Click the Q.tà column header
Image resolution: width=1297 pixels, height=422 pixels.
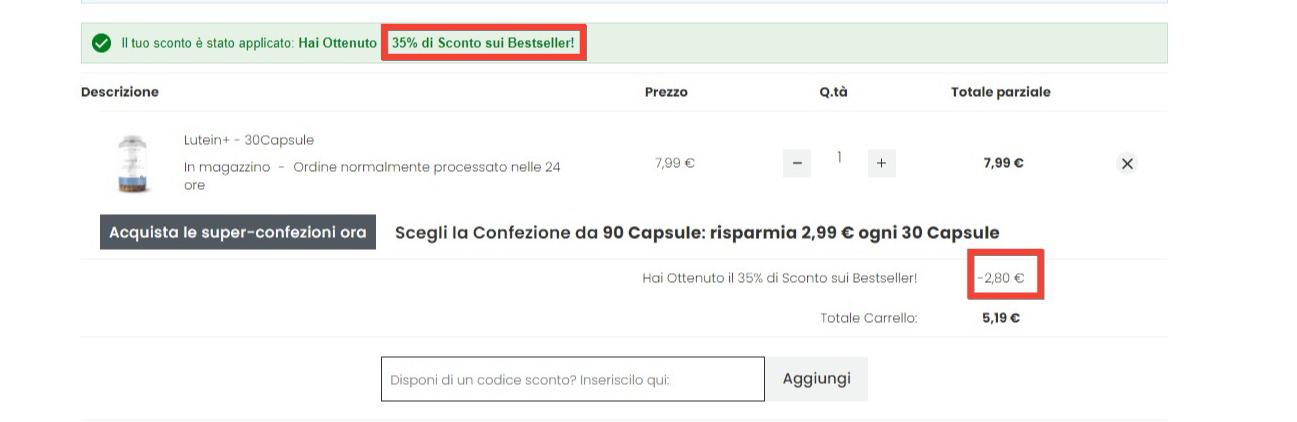(x=833, y=92)
